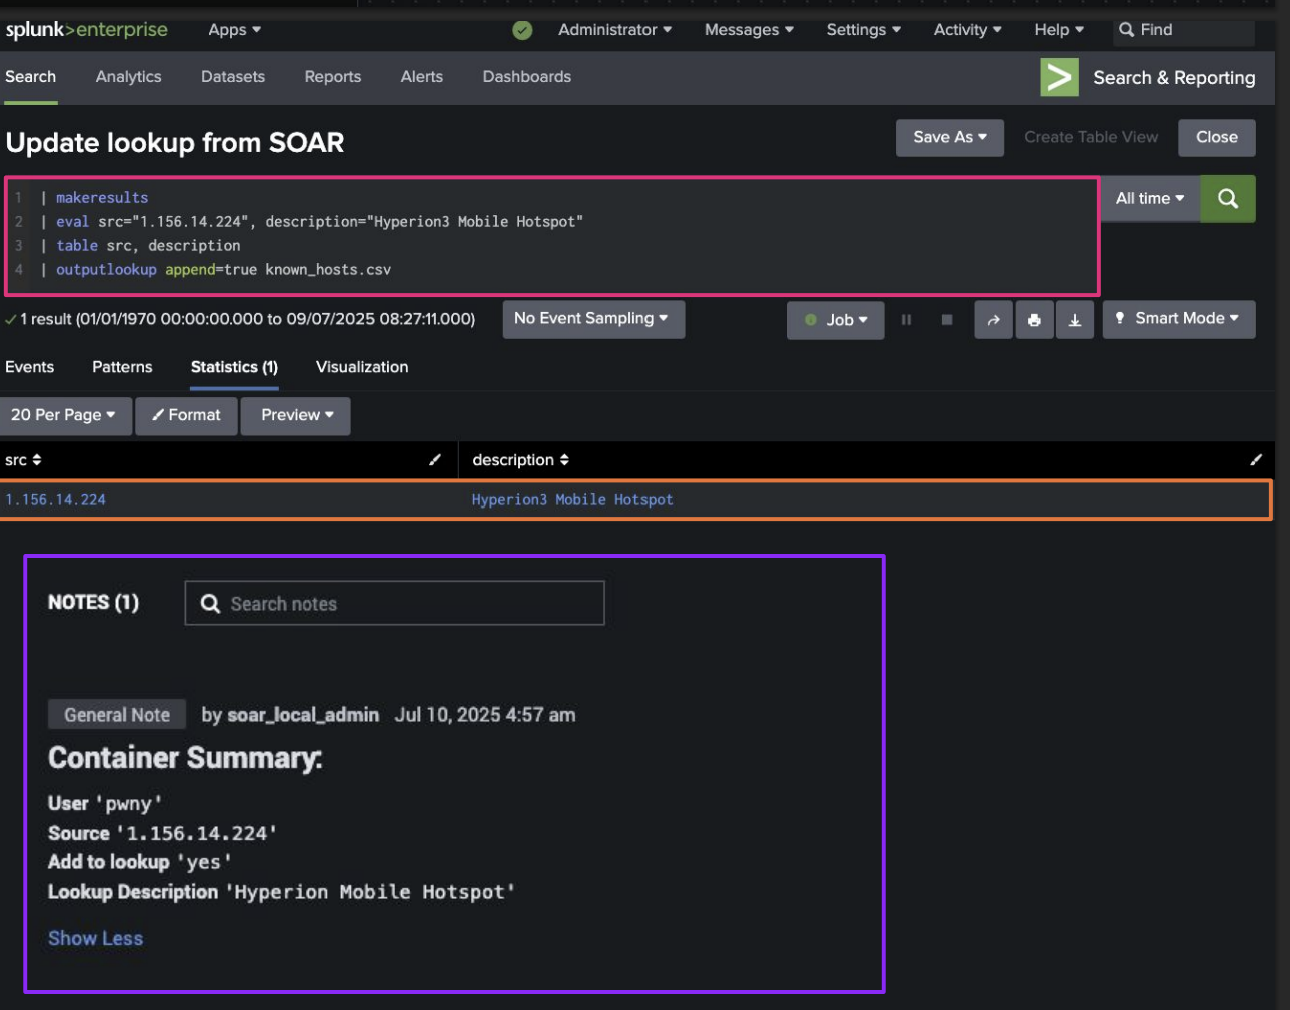Click the print results icon
The height and width of the screenshot is (1010, 1290).
click(1034, 320)
